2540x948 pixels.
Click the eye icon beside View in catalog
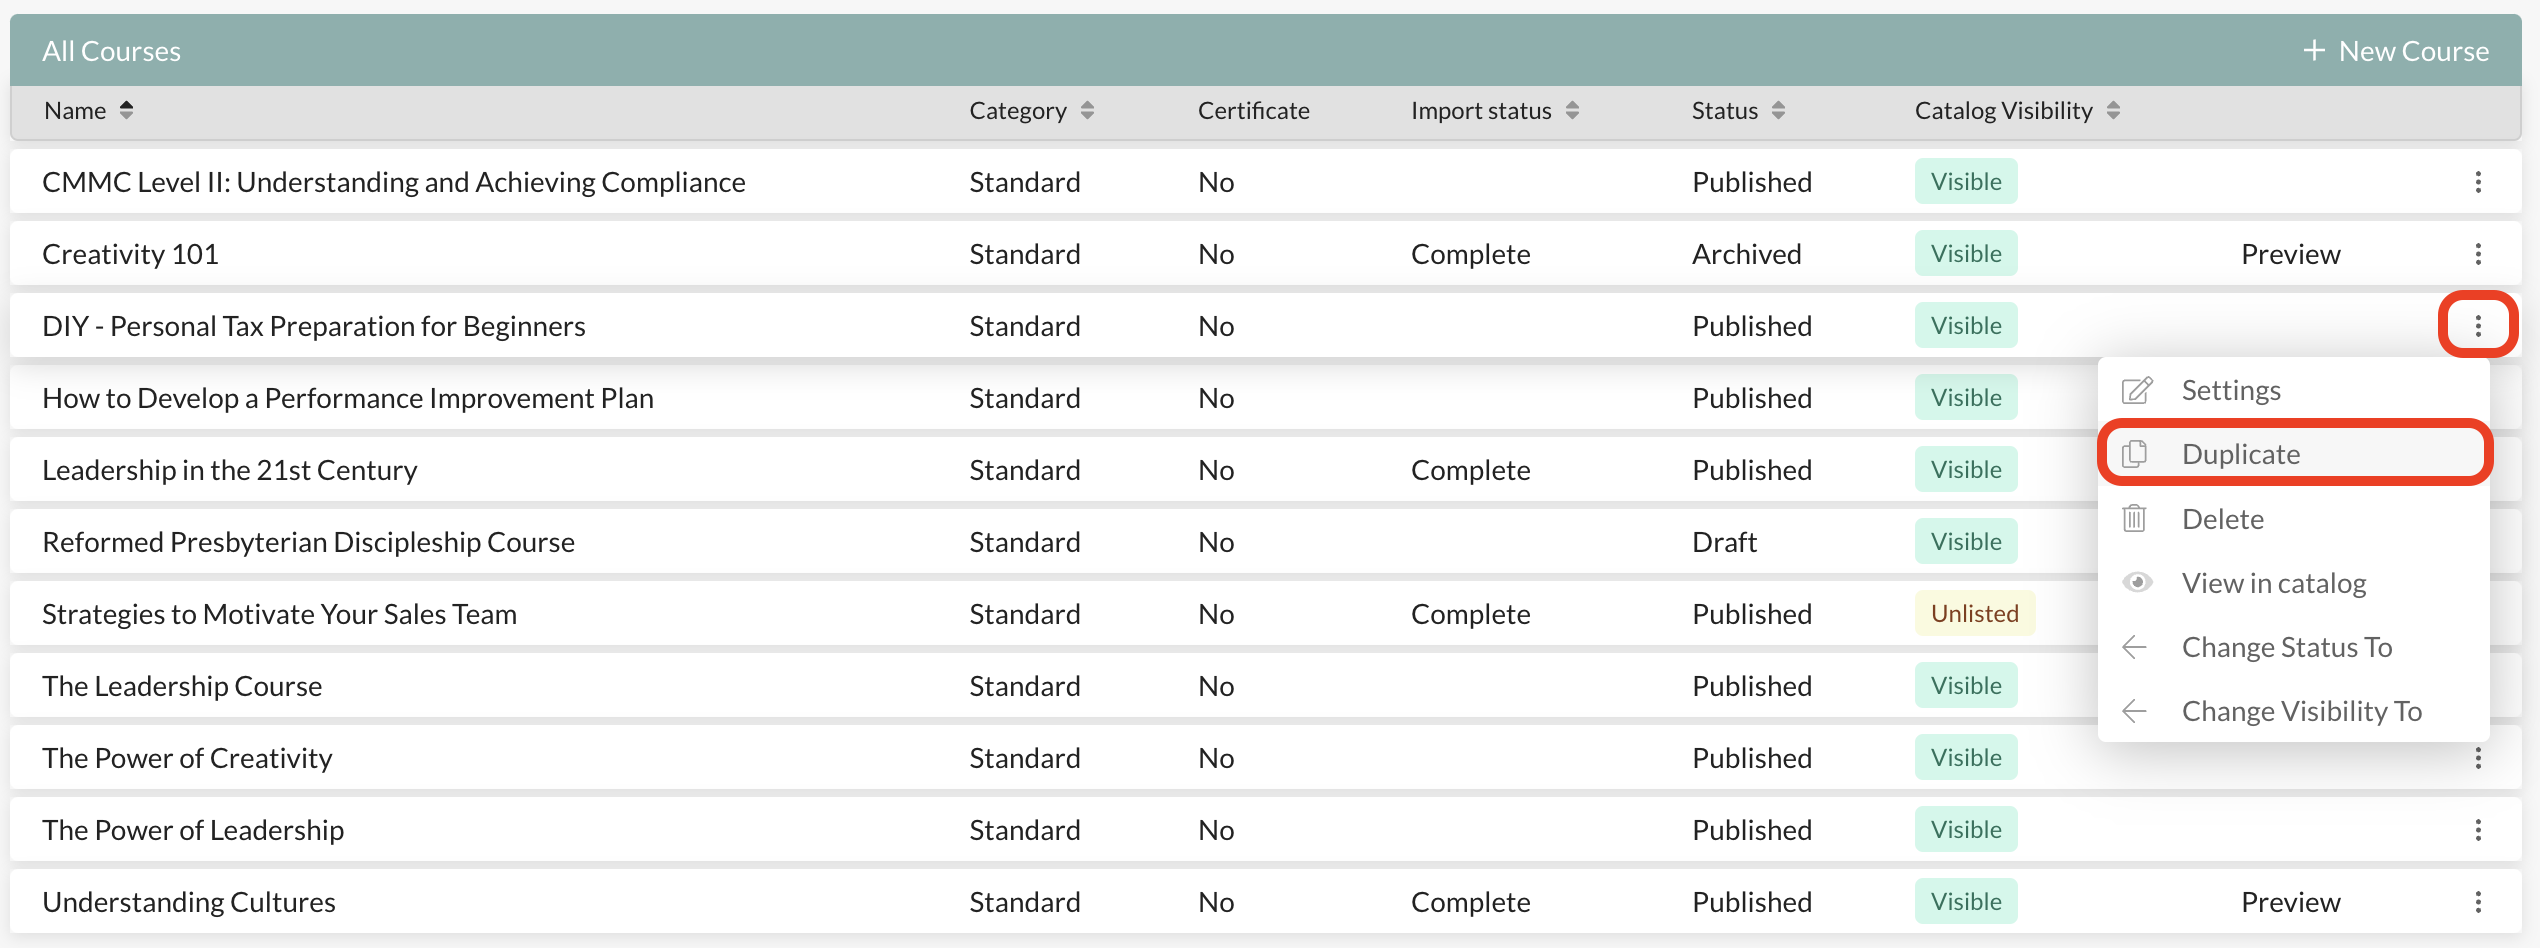pyautogui.click(x=2136, y=582)
